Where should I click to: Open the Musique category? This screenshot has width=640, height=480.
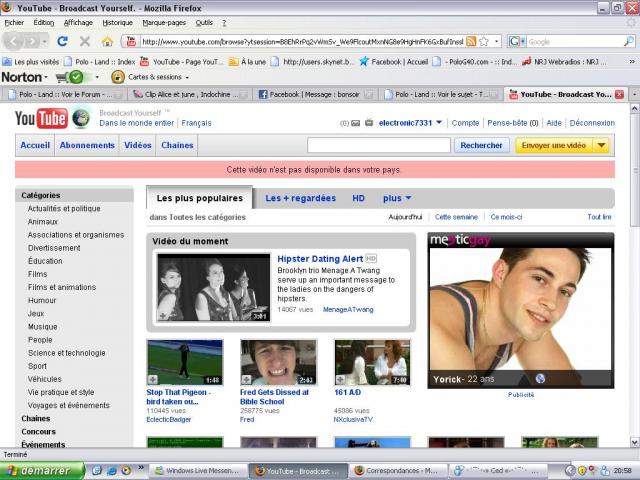[43, 327]
